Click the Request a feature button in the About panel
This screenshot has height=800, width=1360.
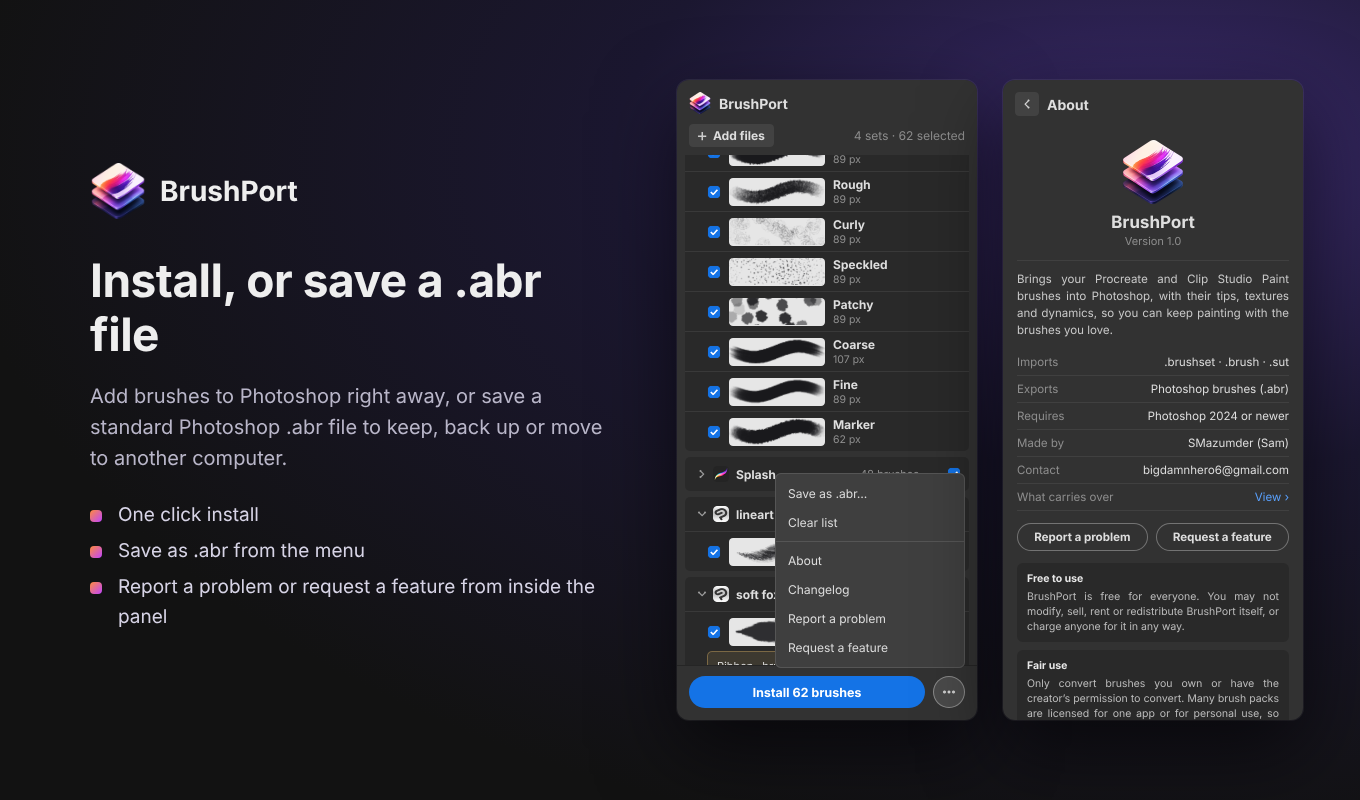point(1222,537)
